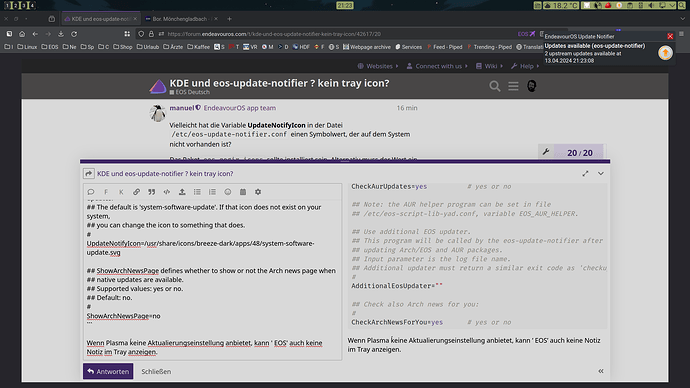Open the forum search magnifier icon
Image resolution: width=690 pixels, height=388 pixels.
point(495,86)
